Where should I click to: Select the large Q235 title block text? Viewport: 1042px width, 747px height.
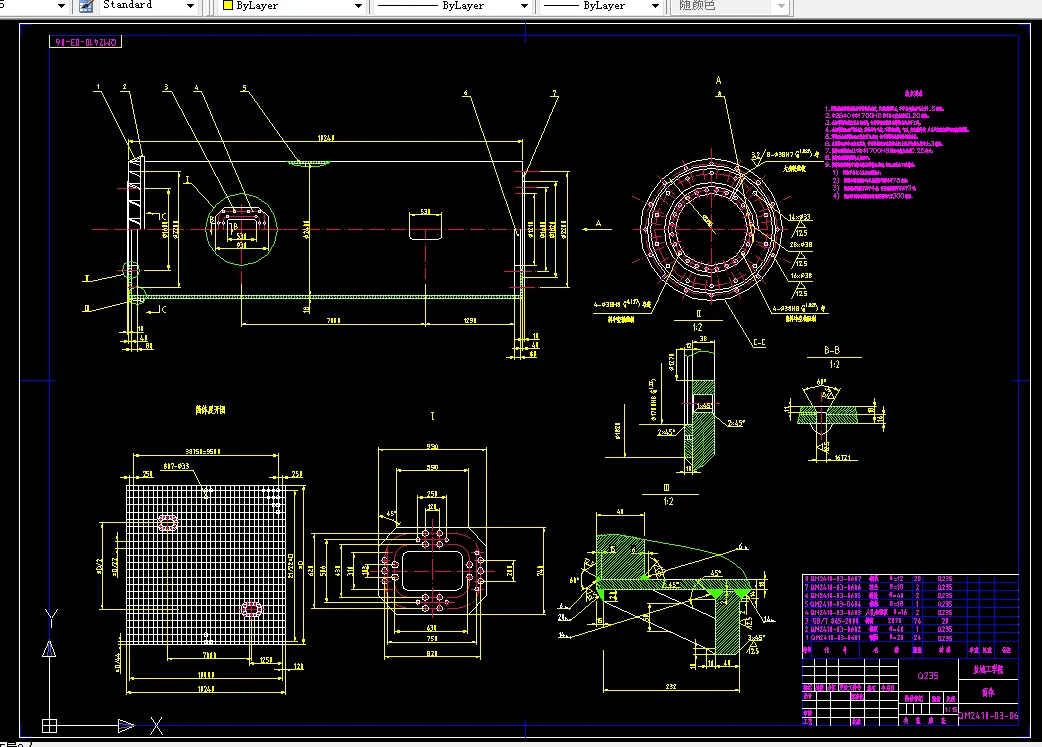pos(928,676)
